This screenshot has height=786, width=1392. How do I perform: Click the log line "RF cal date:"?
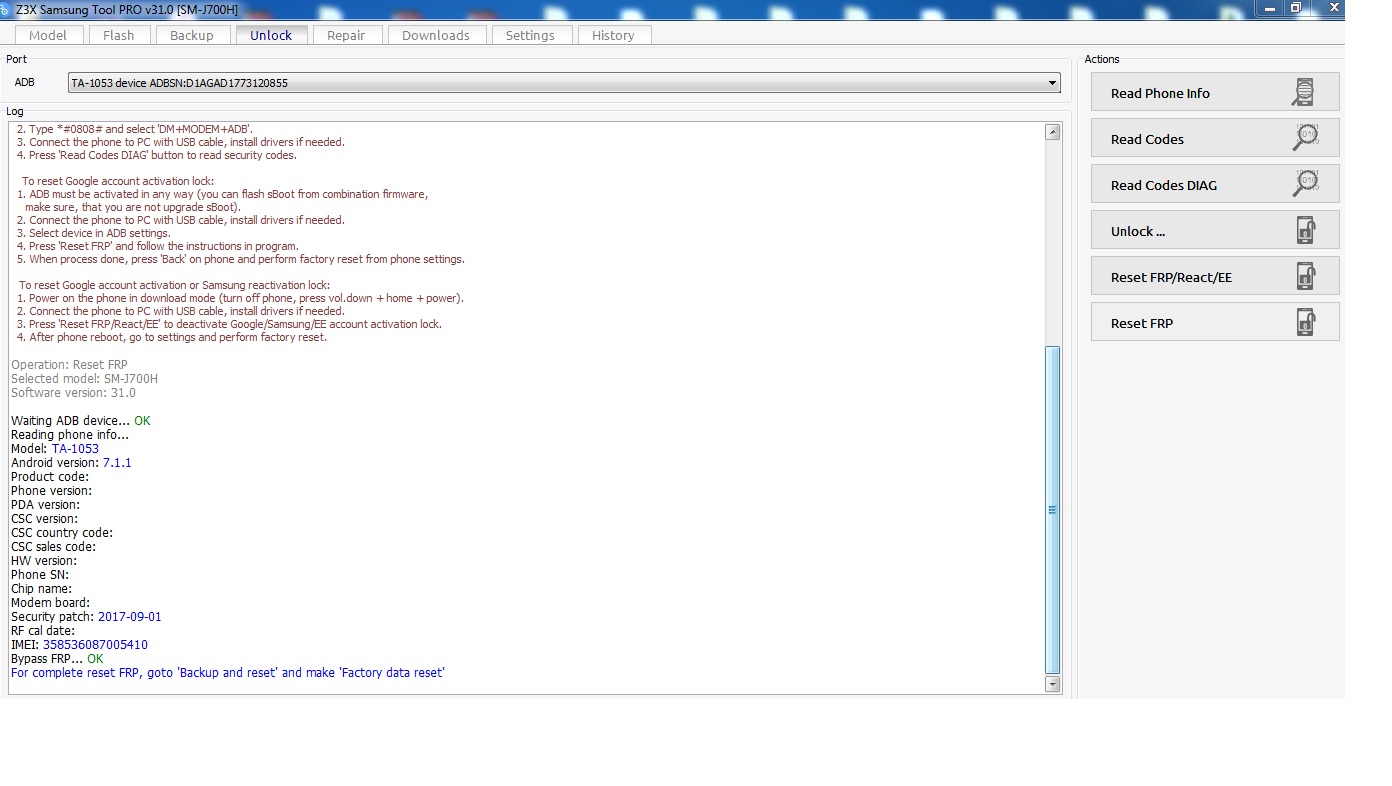43,631
